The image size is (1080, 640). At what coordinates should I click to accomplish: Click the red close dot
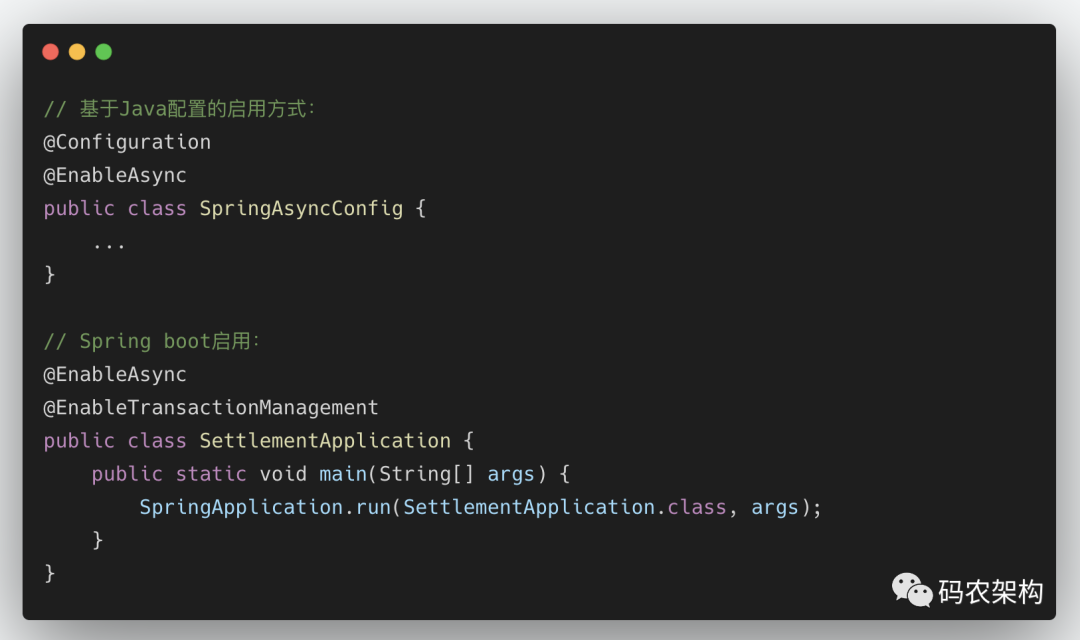[50, 52]
